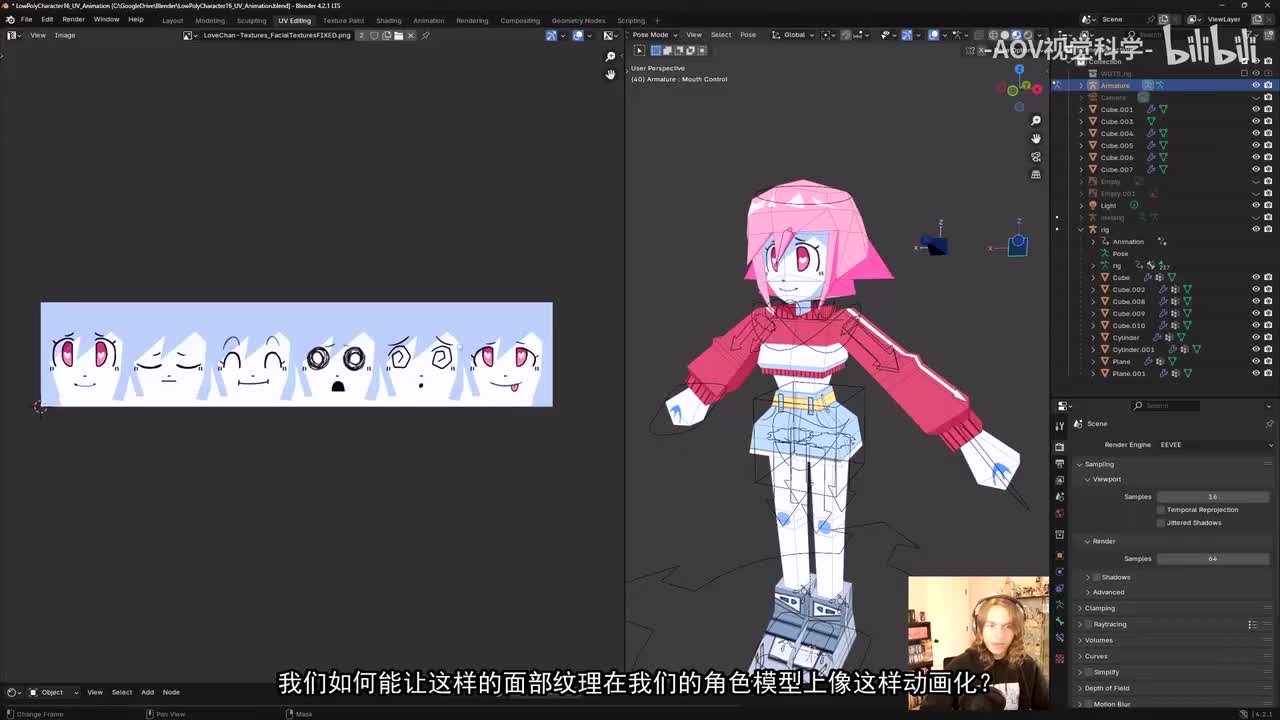
Task: Click Node in the bottom editor header
Action: click(x=171, y=692)
